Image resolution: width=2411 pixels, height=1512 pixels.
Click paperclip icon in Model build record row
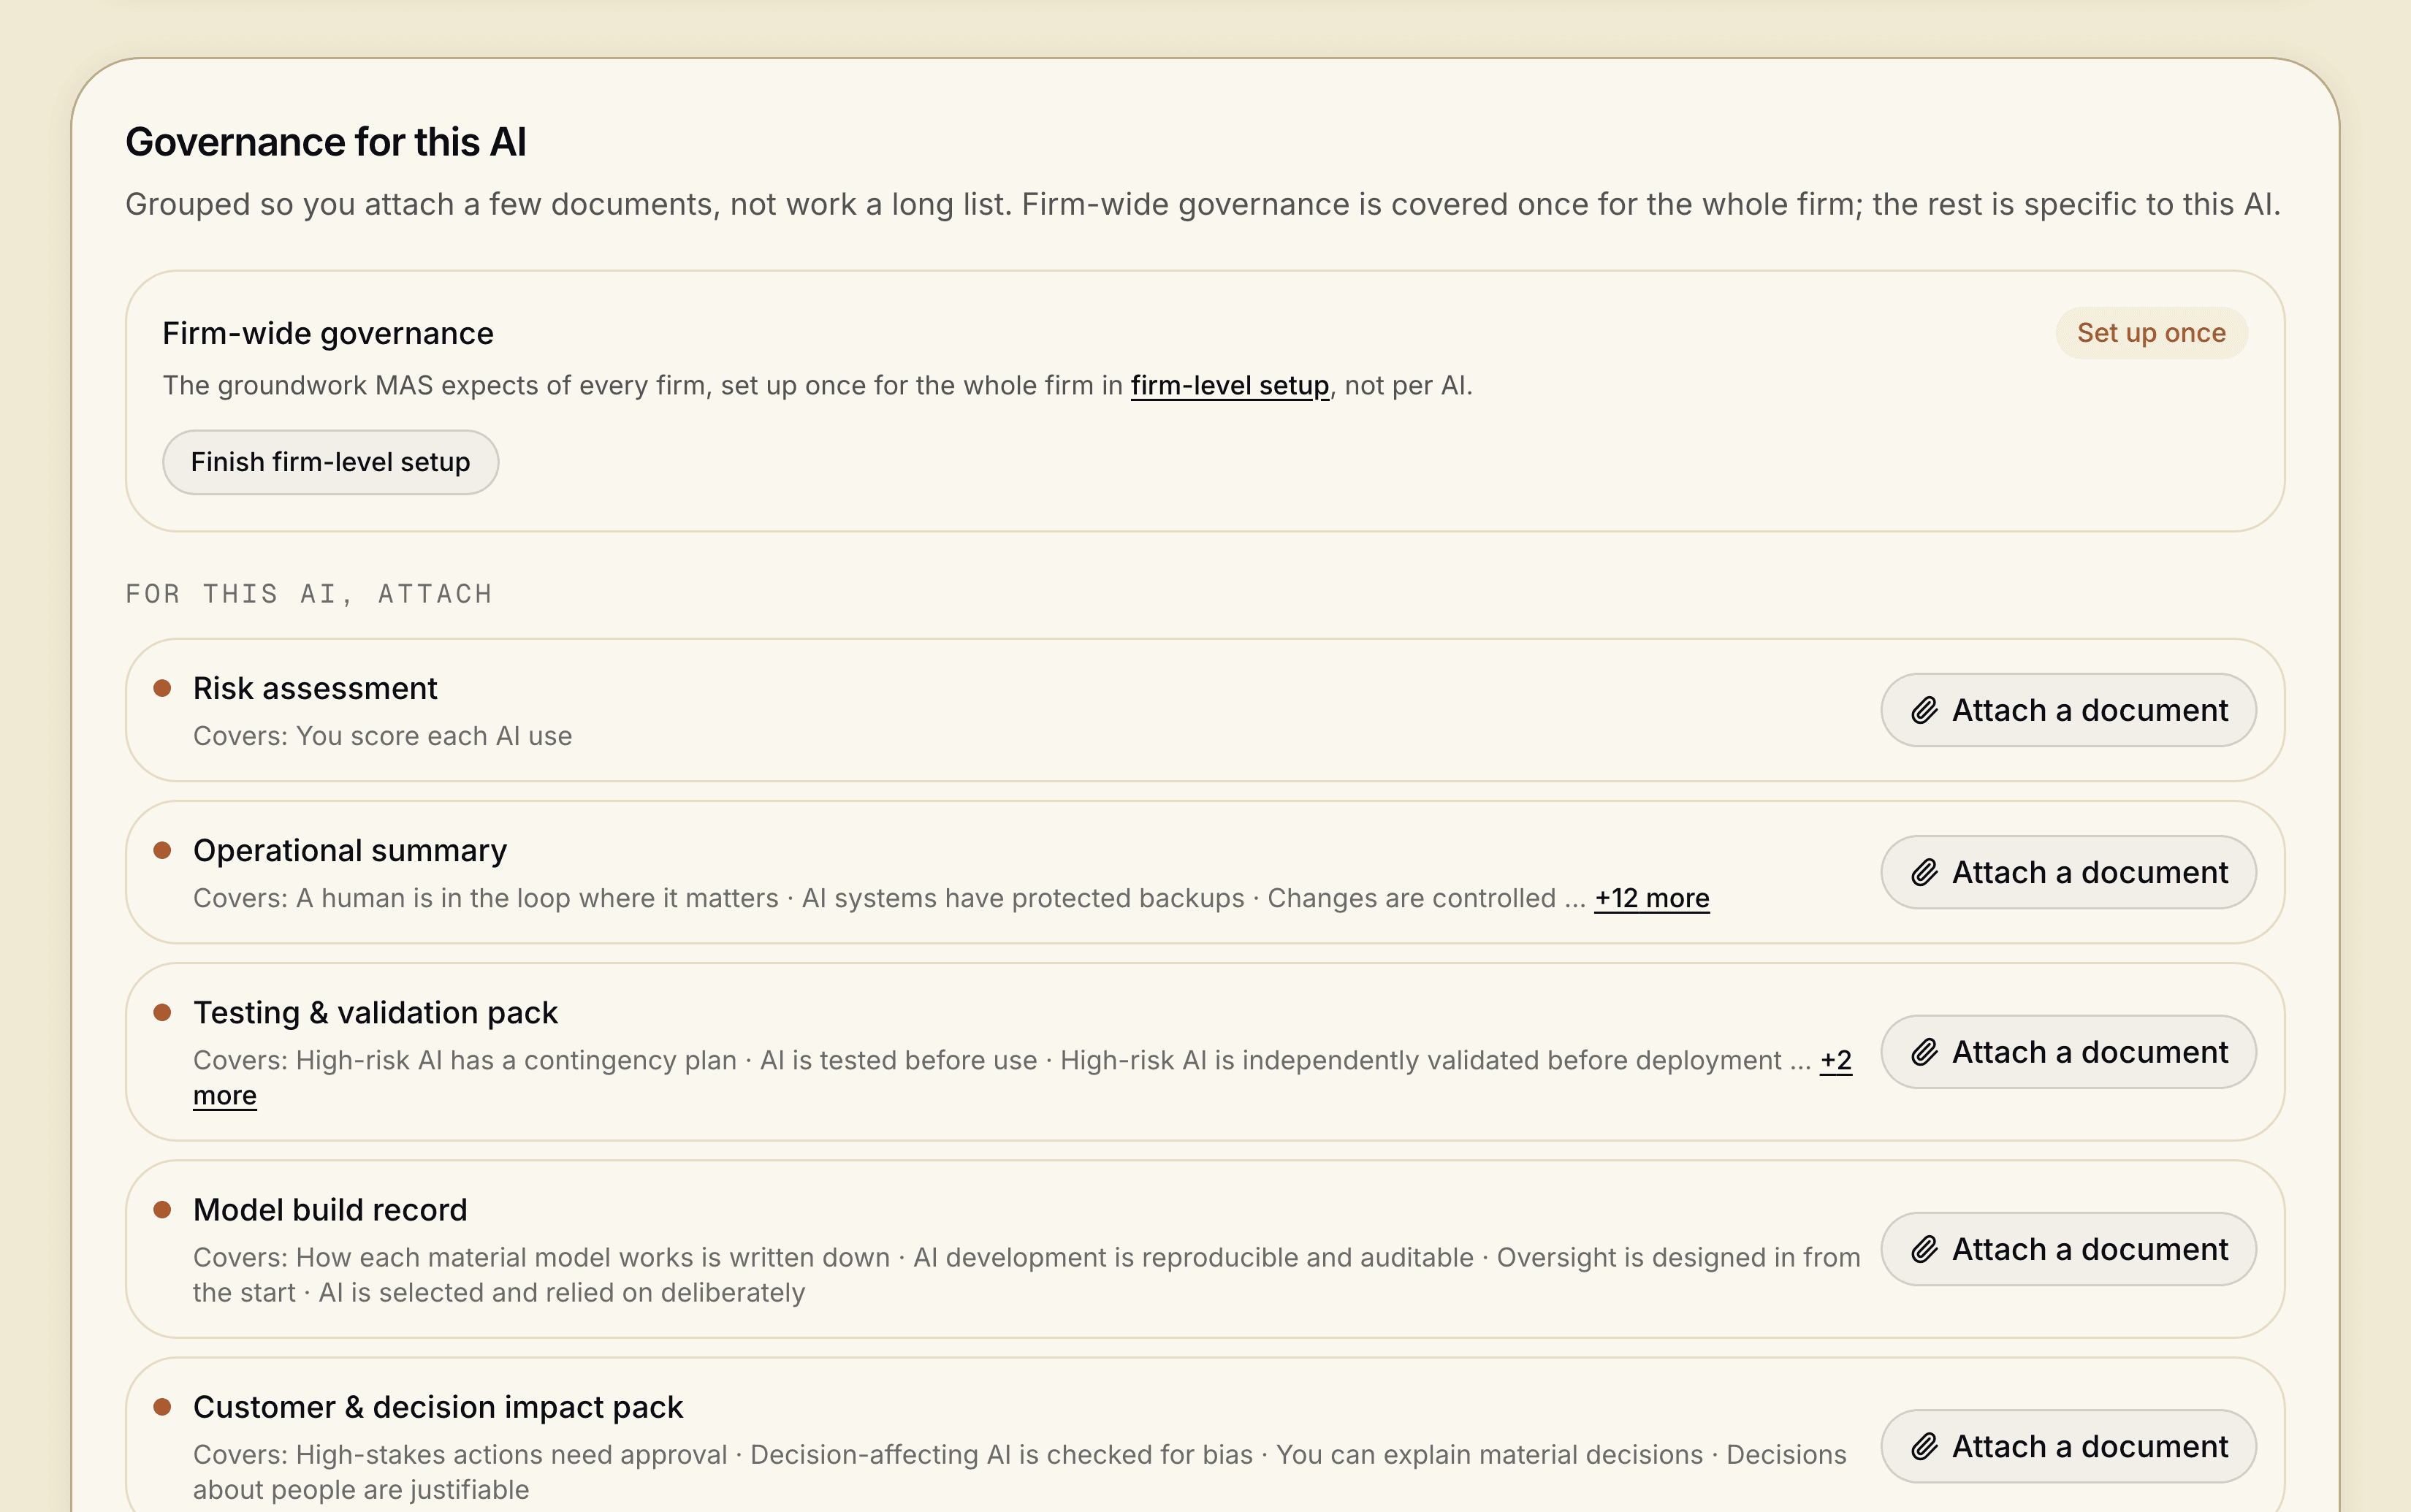tap(1924, 1249)
